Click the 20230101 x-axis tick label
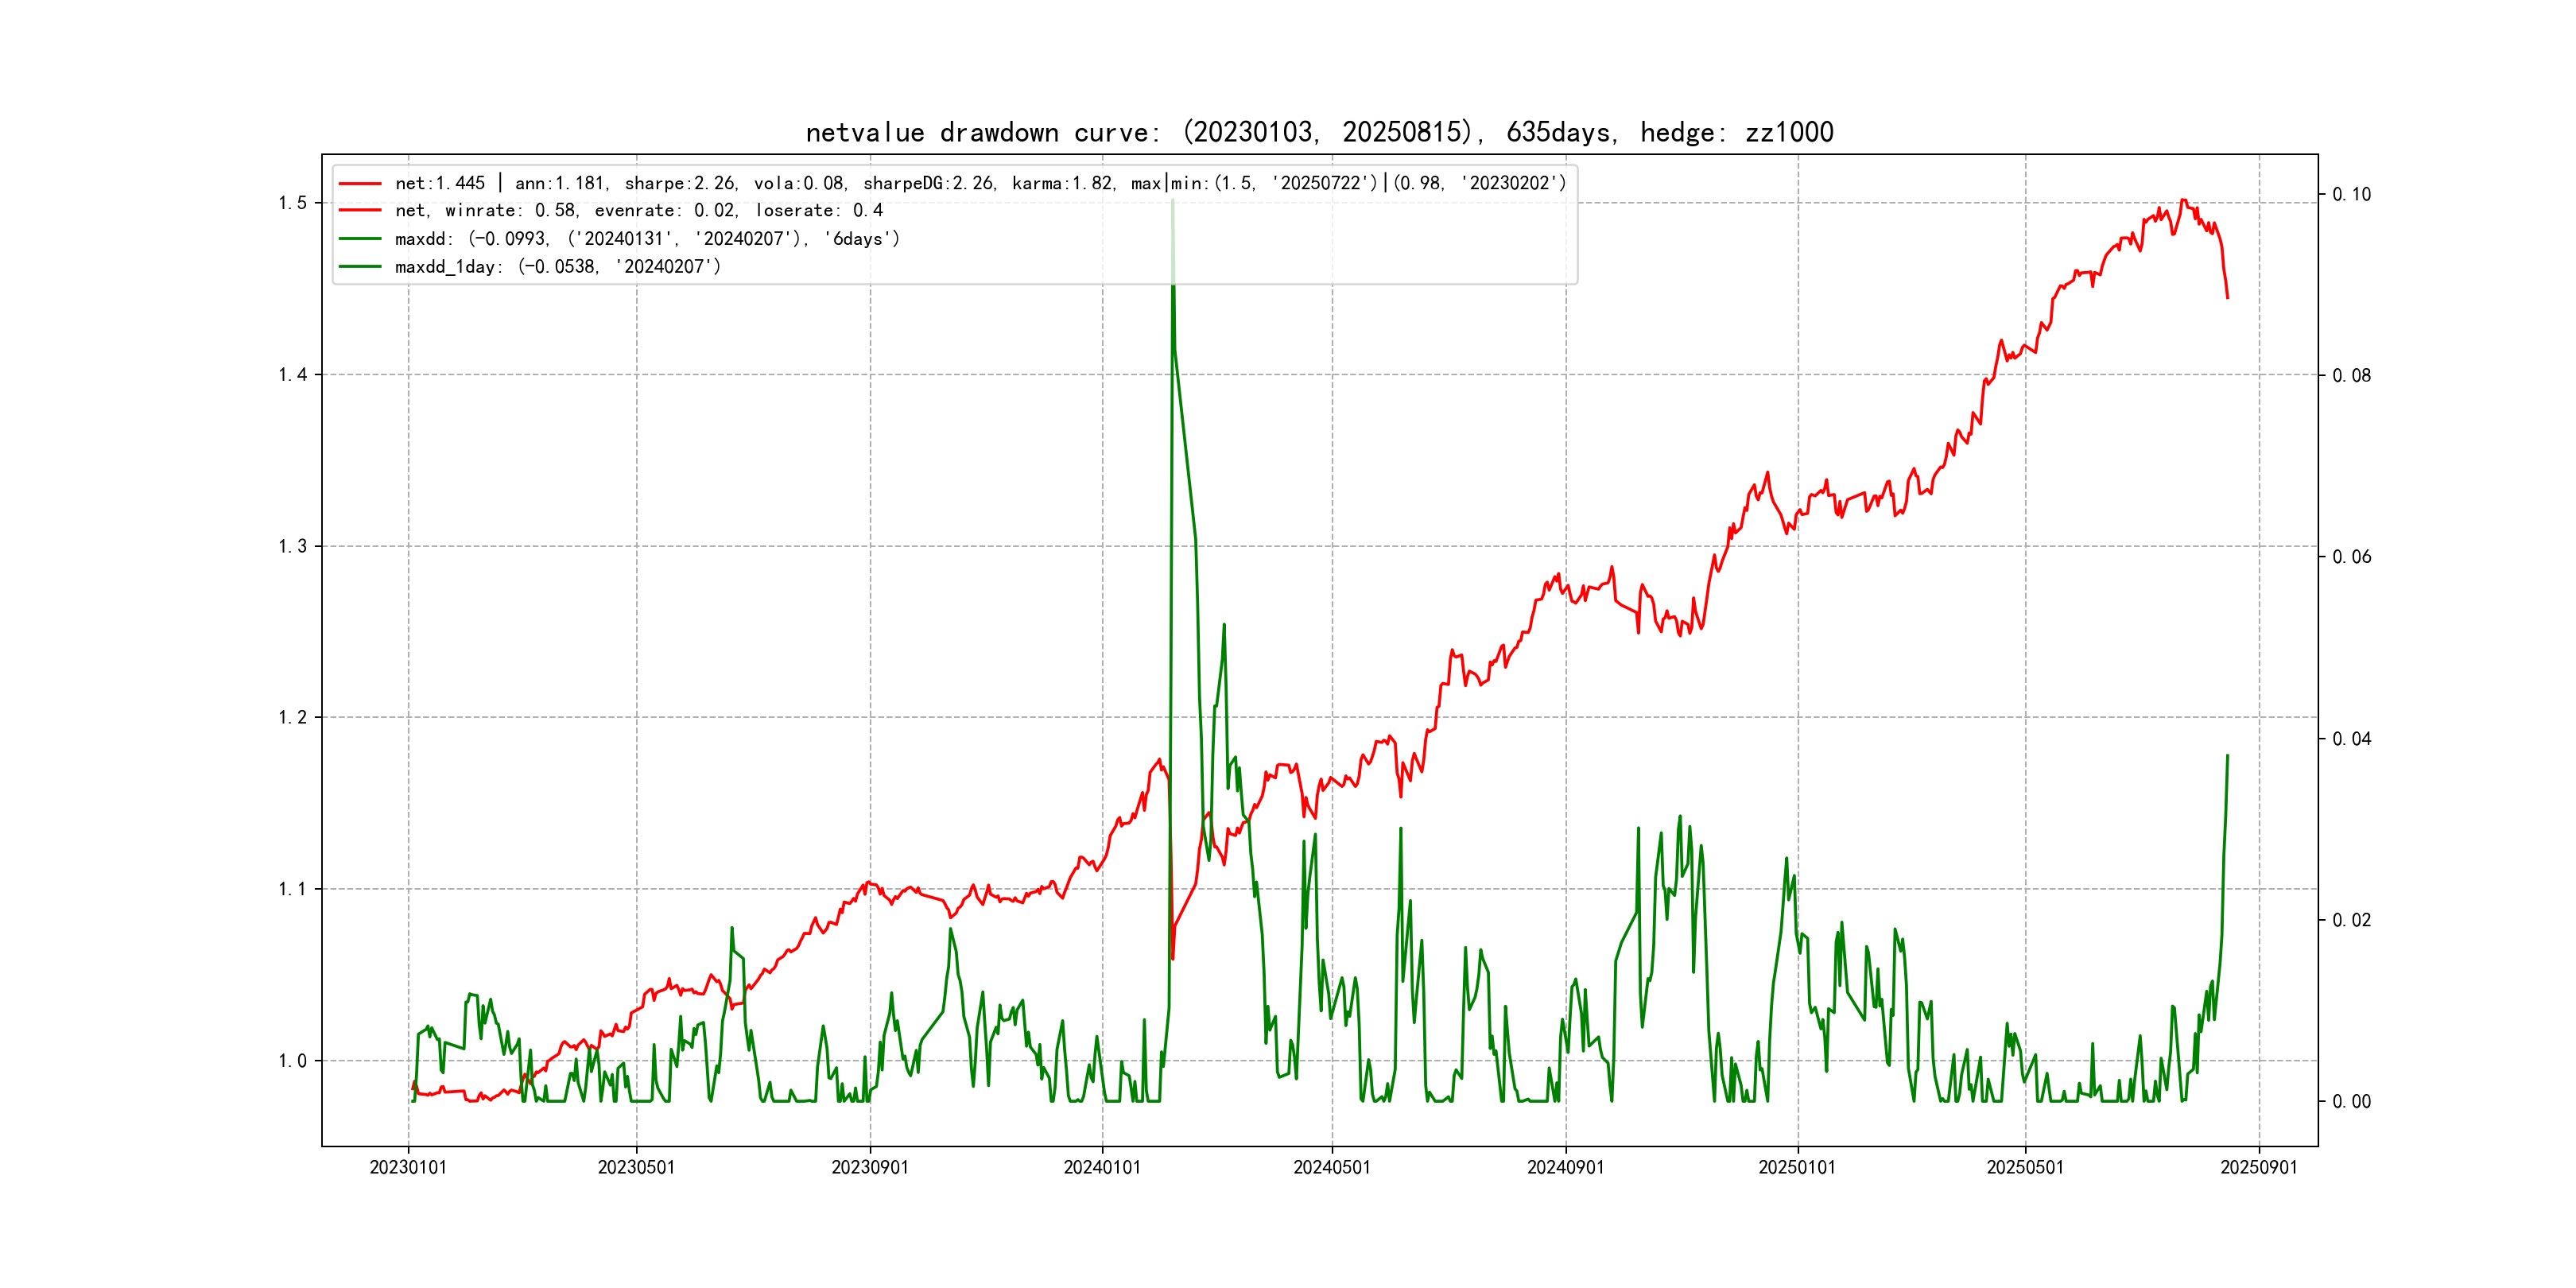2576x1288 pixels. [x=408, y=1167]
